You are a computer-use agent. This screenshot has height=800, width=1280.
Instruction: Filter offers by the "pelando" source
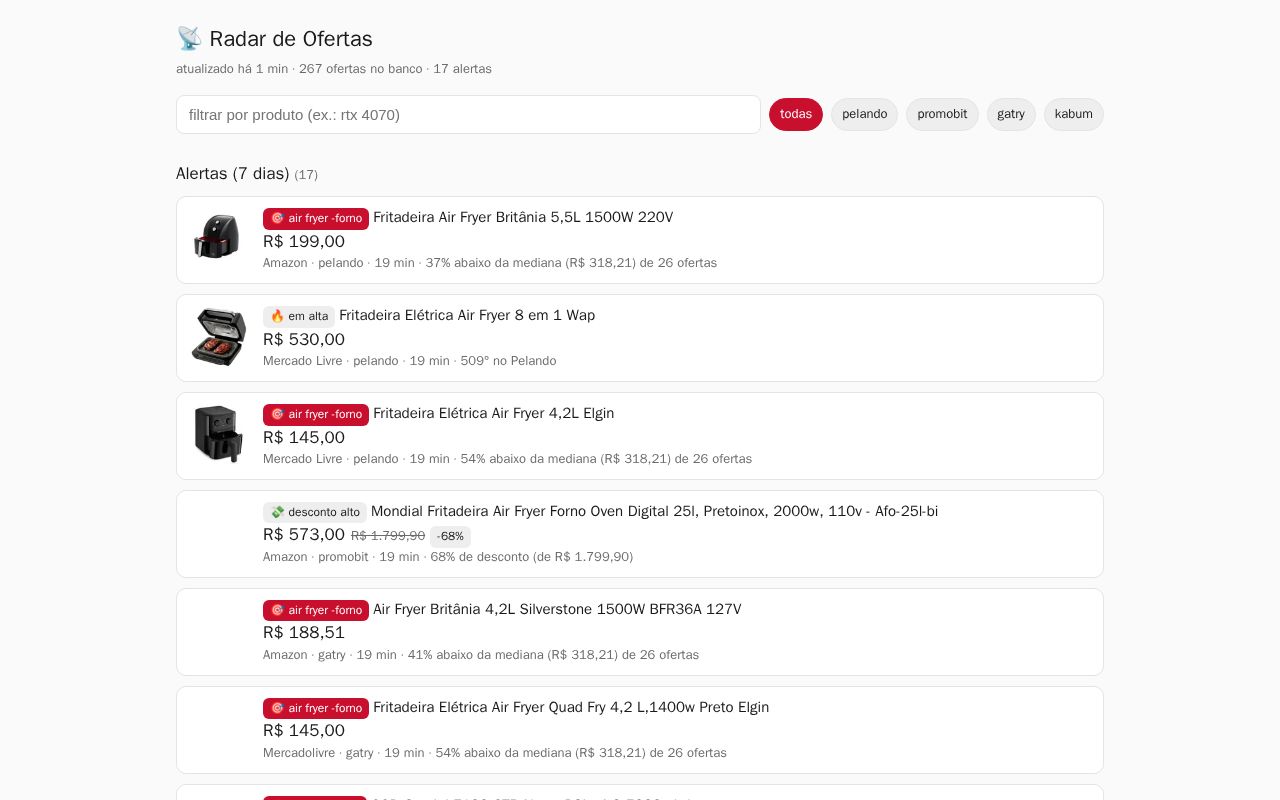[x=864, y=114]
